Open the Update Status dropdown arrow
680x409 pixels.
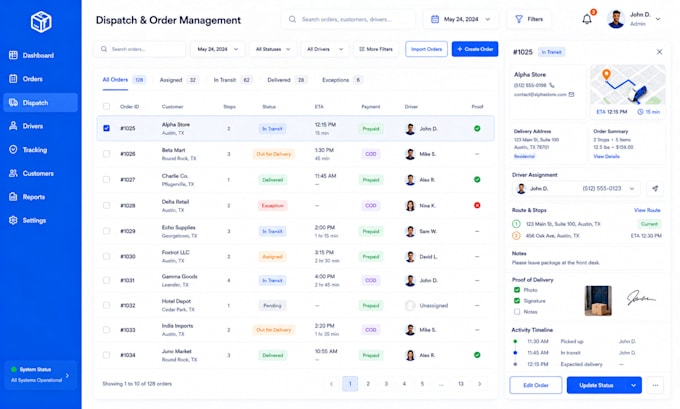pos(633,385)
